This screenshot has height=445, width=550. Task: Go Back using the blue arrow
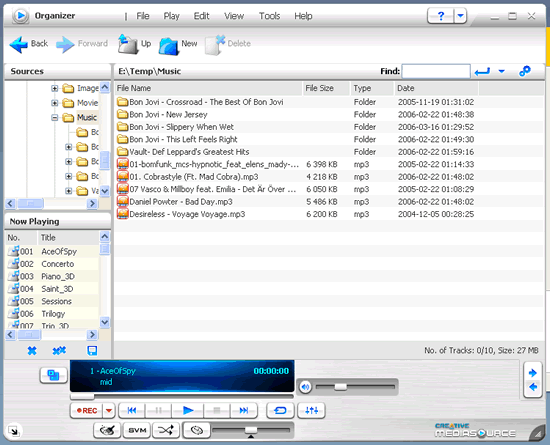coord(19,45)
